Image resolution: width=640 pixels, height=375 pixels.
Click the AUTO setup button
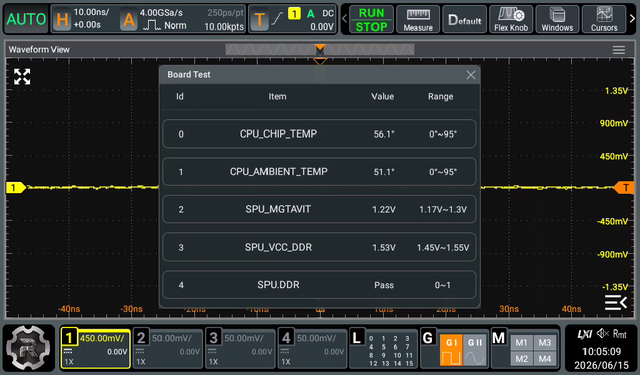[26, 19]
